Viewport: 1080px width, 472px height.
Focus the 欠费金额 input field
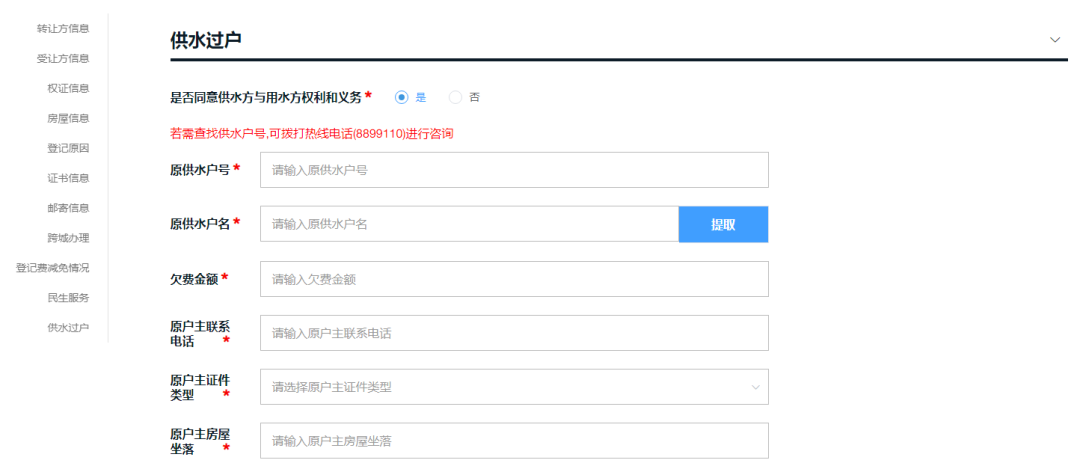(514, 279)
